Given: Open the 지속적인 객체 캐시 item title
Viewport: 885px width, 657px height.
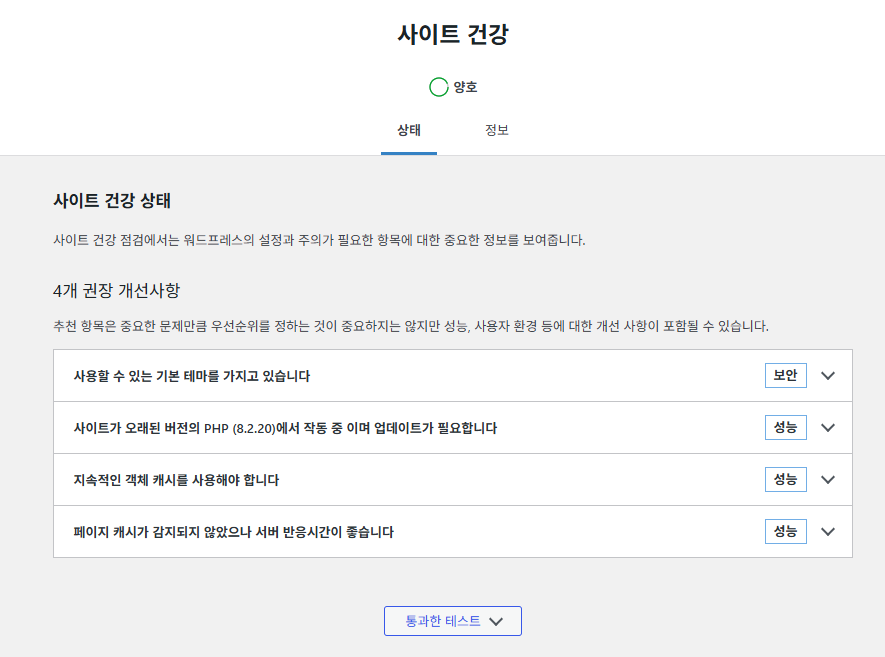Looking at the screenshot, I should coord(176,480).
